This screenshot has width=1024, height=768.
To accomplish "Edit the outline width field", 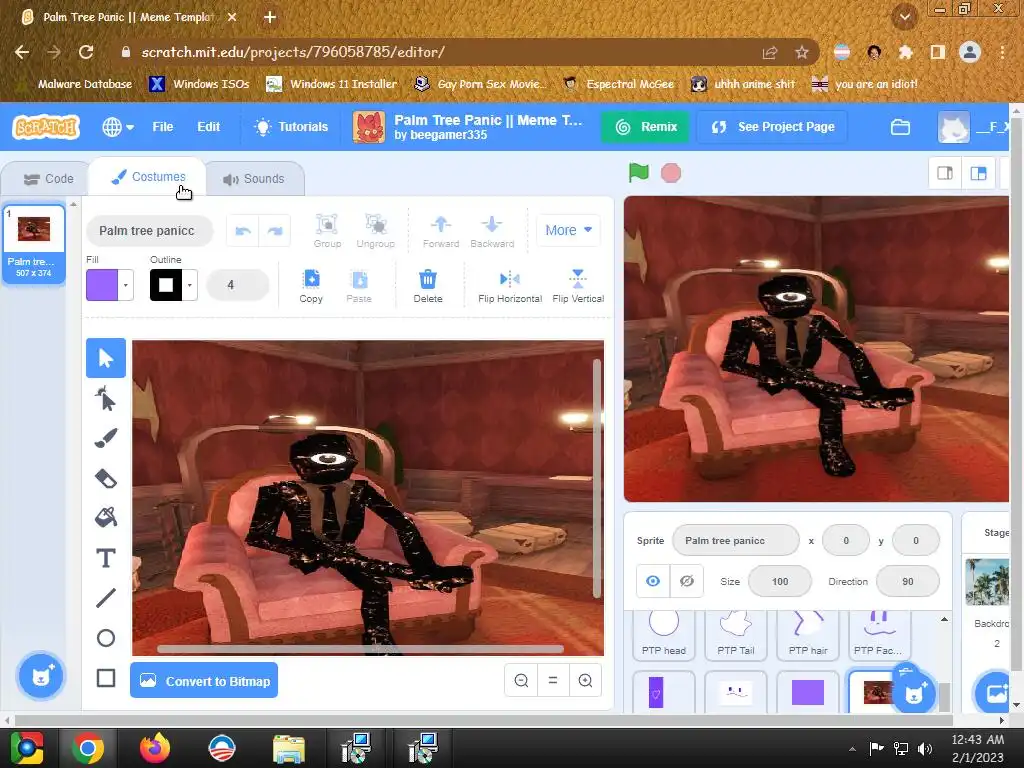I will (x=238, y=285).
